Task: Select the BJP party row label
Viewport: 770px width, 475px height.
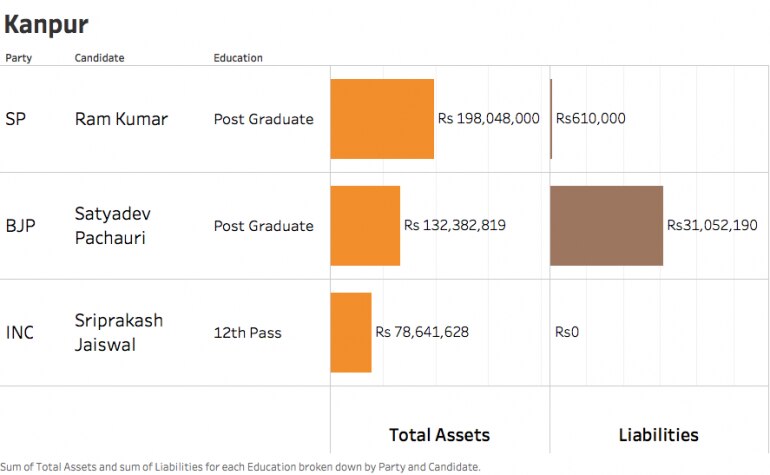Action: coord(20,226)
